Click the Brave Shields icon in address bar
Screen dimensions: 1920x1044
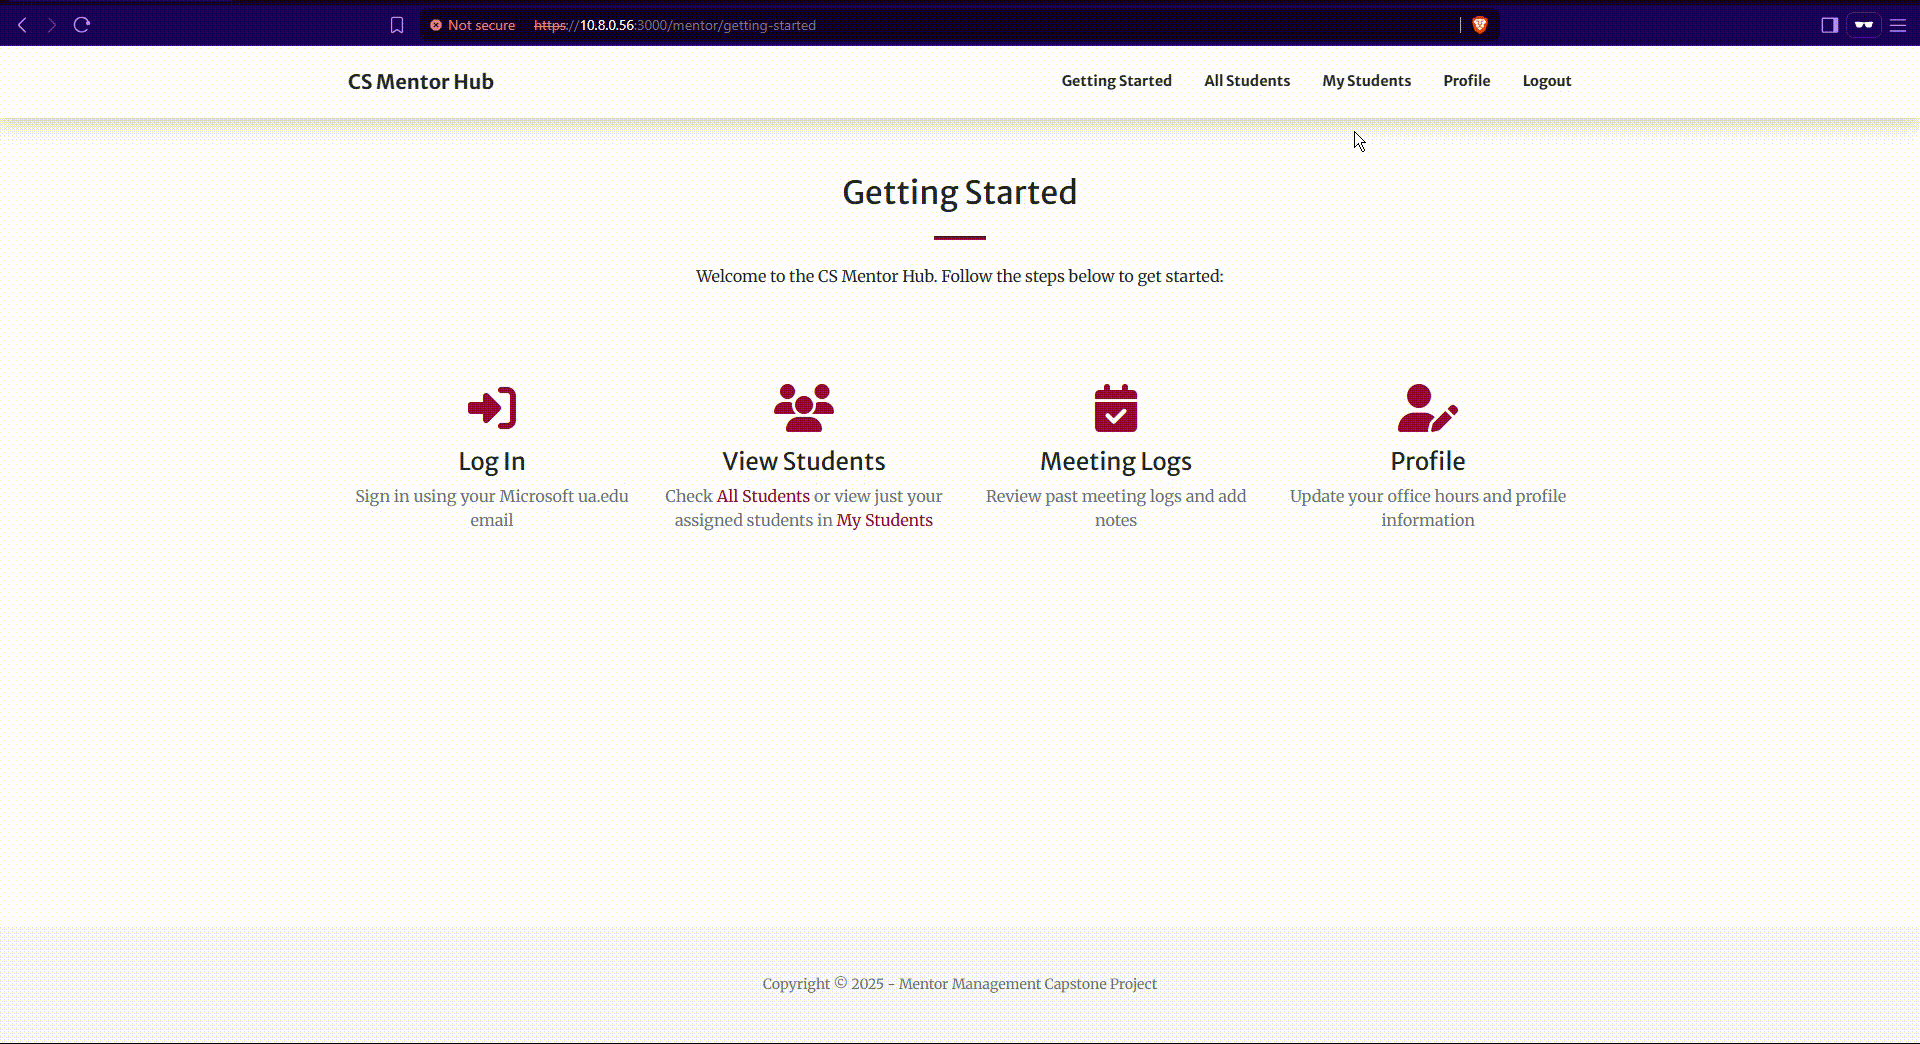[x=1480, y=25]
